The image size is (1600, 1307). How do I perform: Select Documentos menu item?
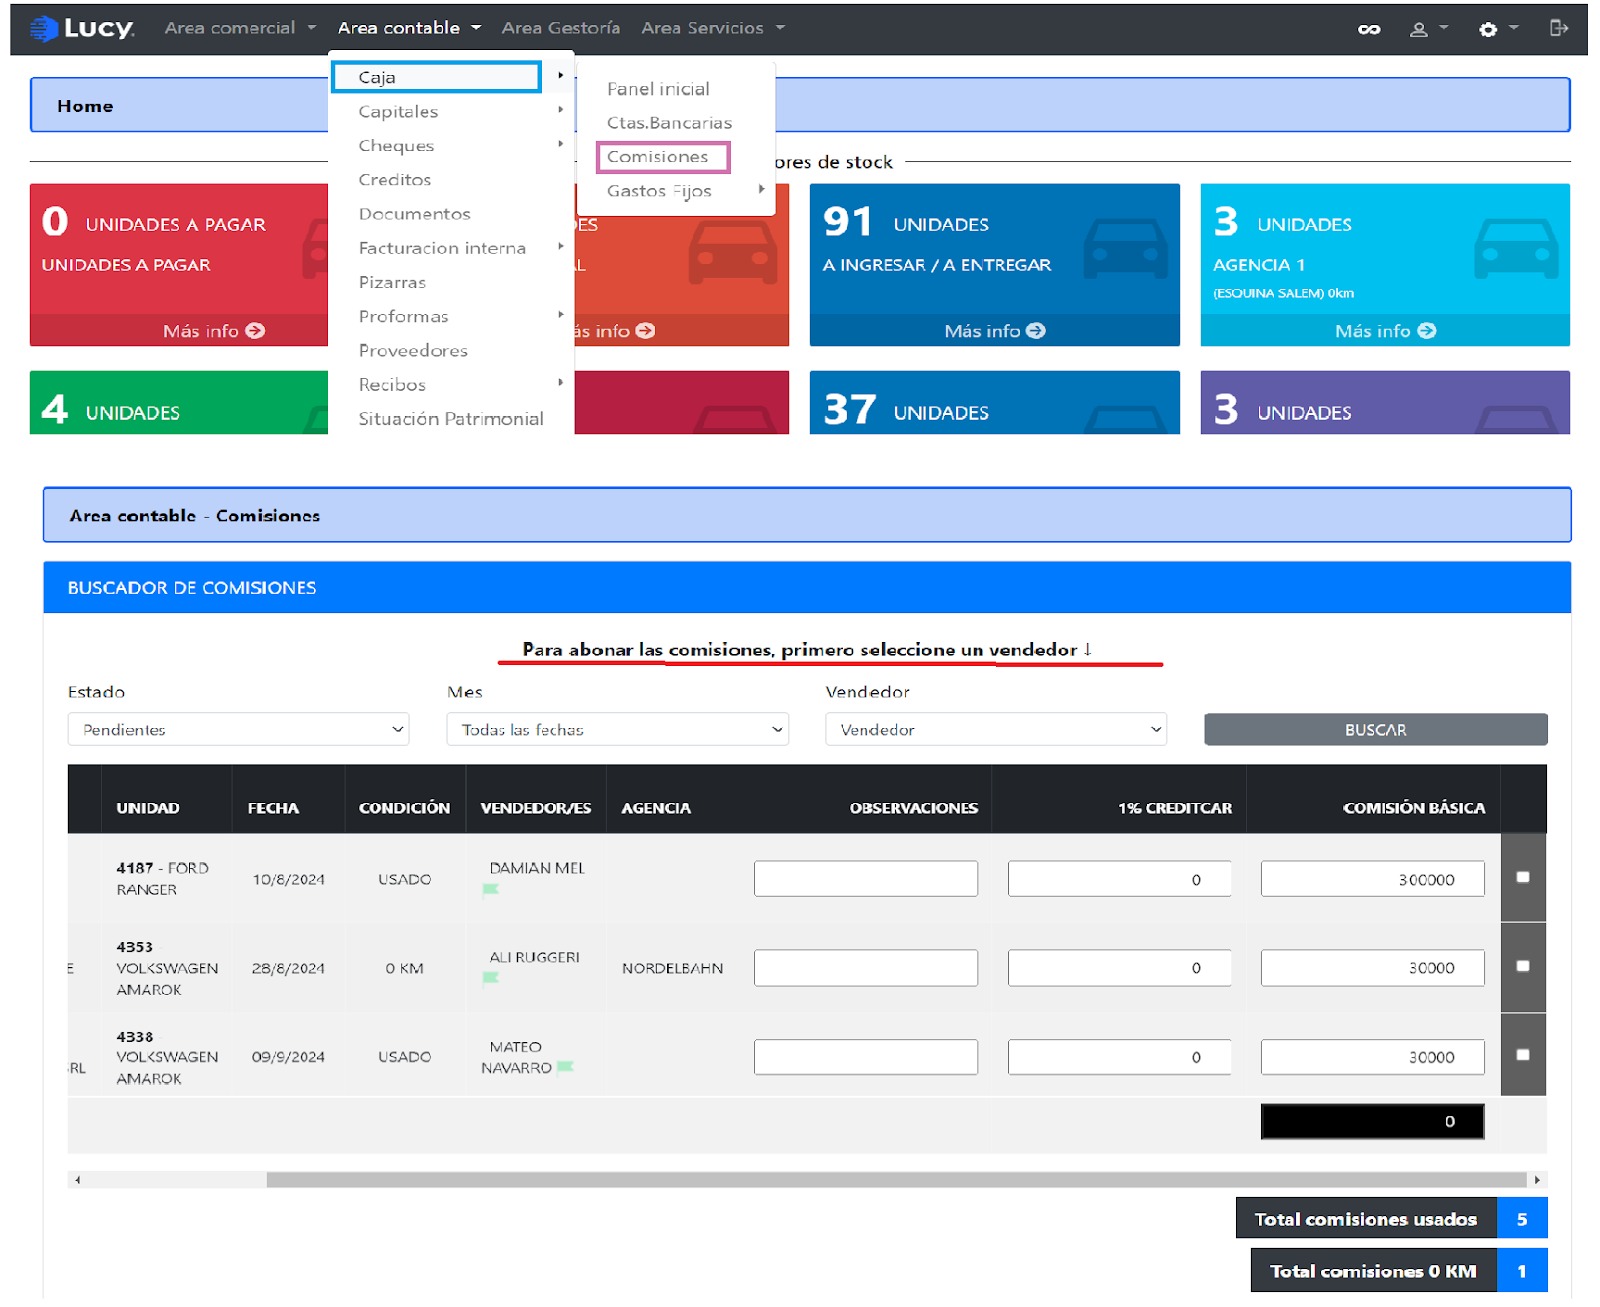tap(414, 214)
